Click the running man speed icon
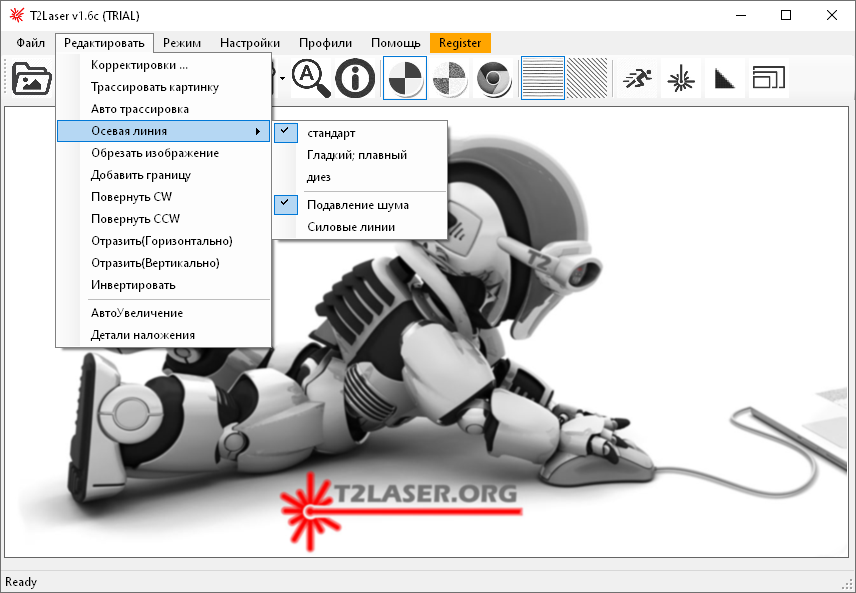856x593 pixels. point(637,79)
